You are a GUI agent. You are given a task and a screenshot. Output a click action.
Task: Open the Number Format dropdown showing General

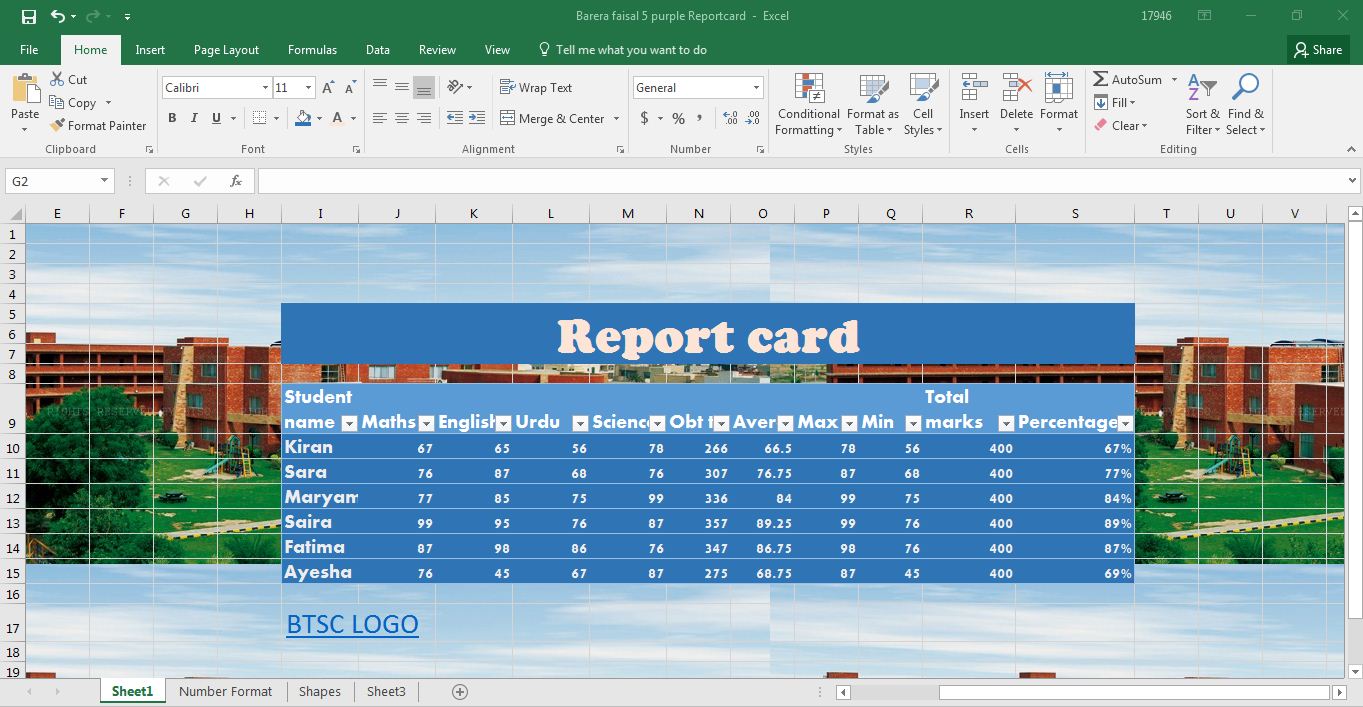click(x=755, y=86)
